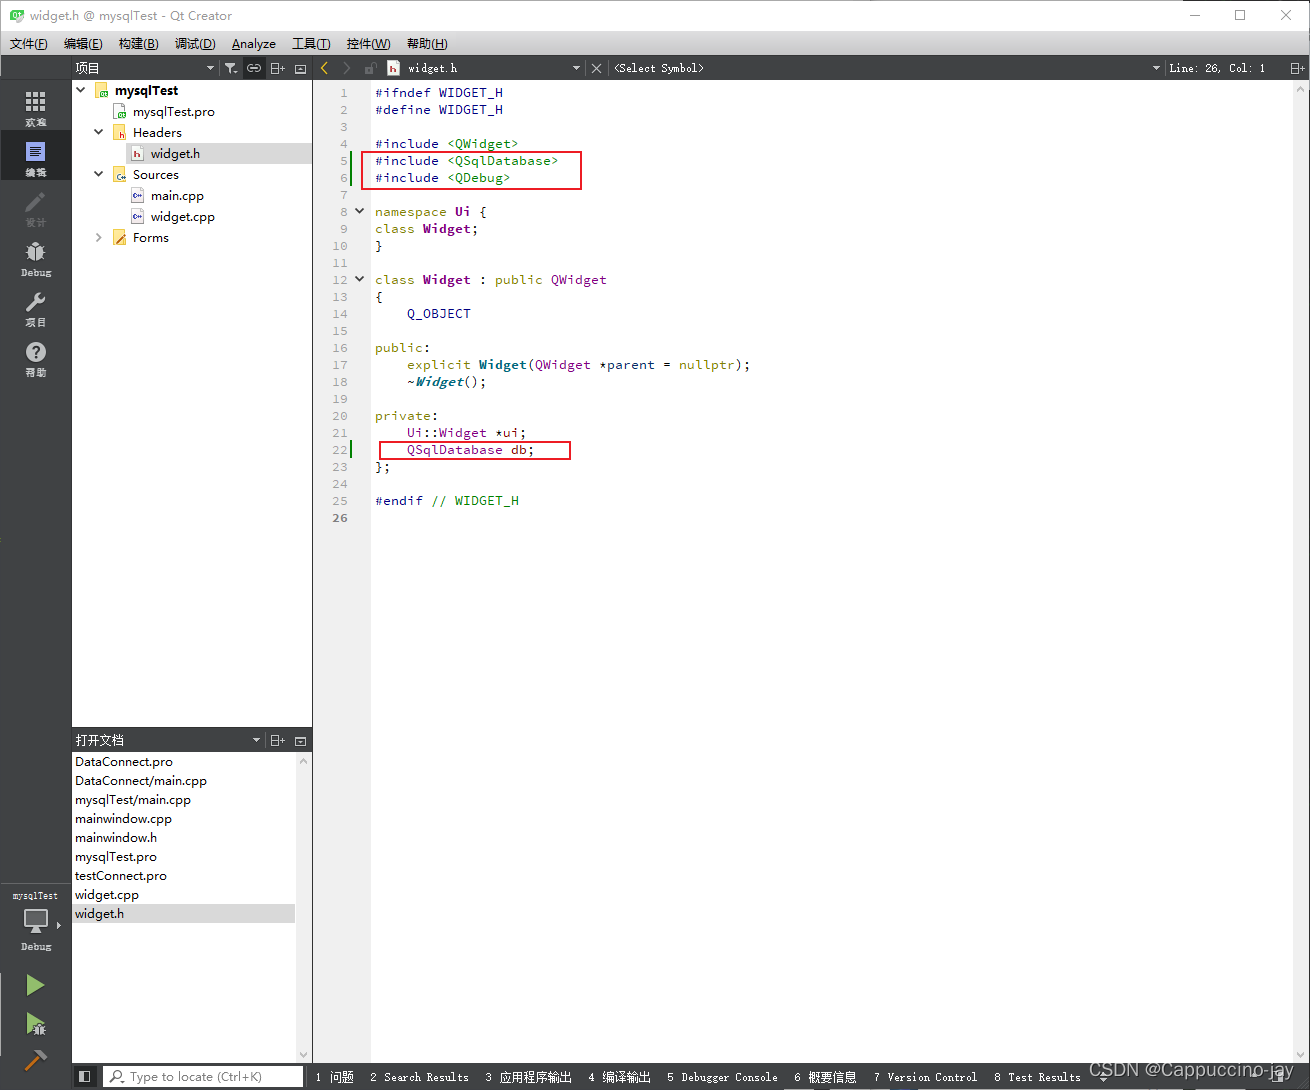Viewport: 1310px width, 1090px height.
Task: Select mysqlTest.pro in project tree
Action: (173, 111)
